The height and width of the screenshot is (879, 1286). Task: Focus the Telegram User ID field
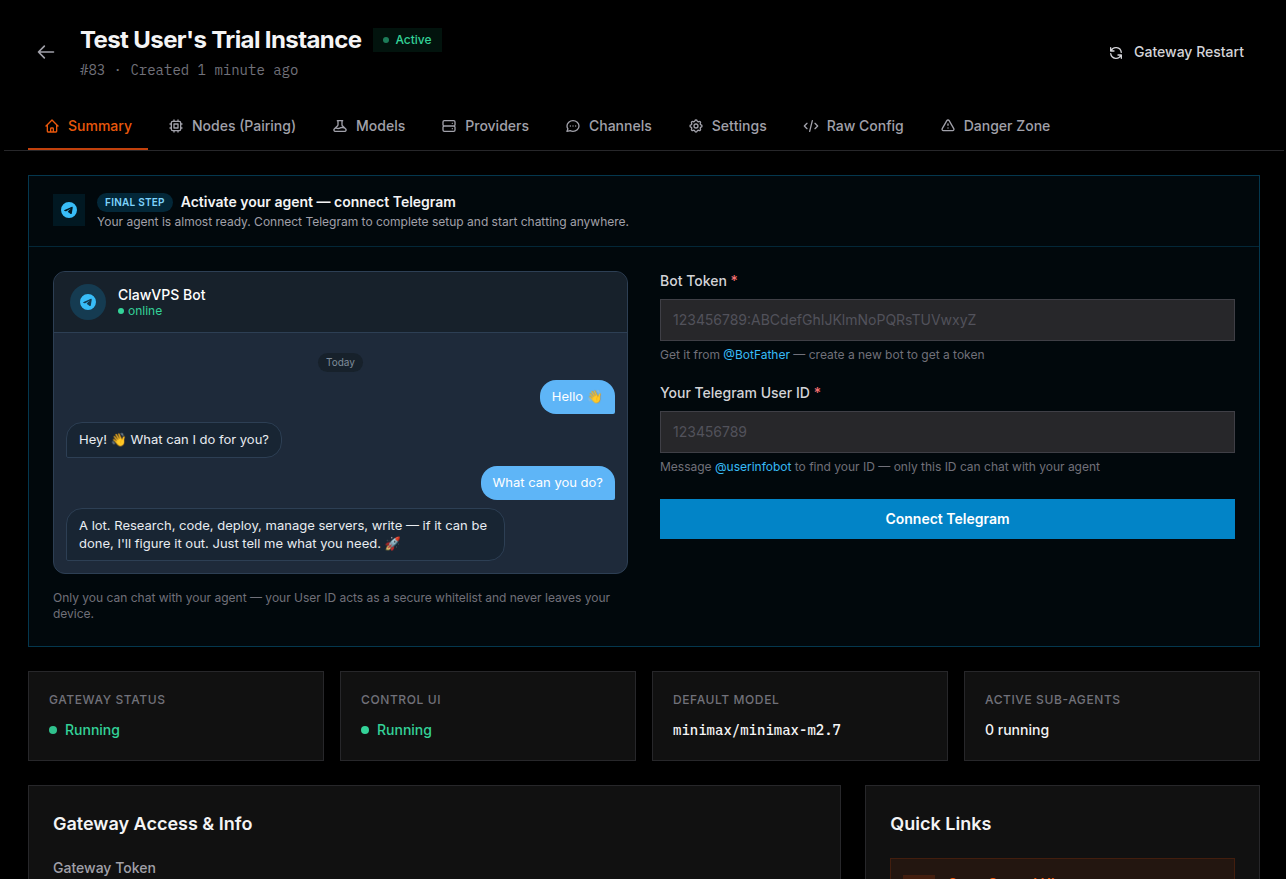point(947,432)
